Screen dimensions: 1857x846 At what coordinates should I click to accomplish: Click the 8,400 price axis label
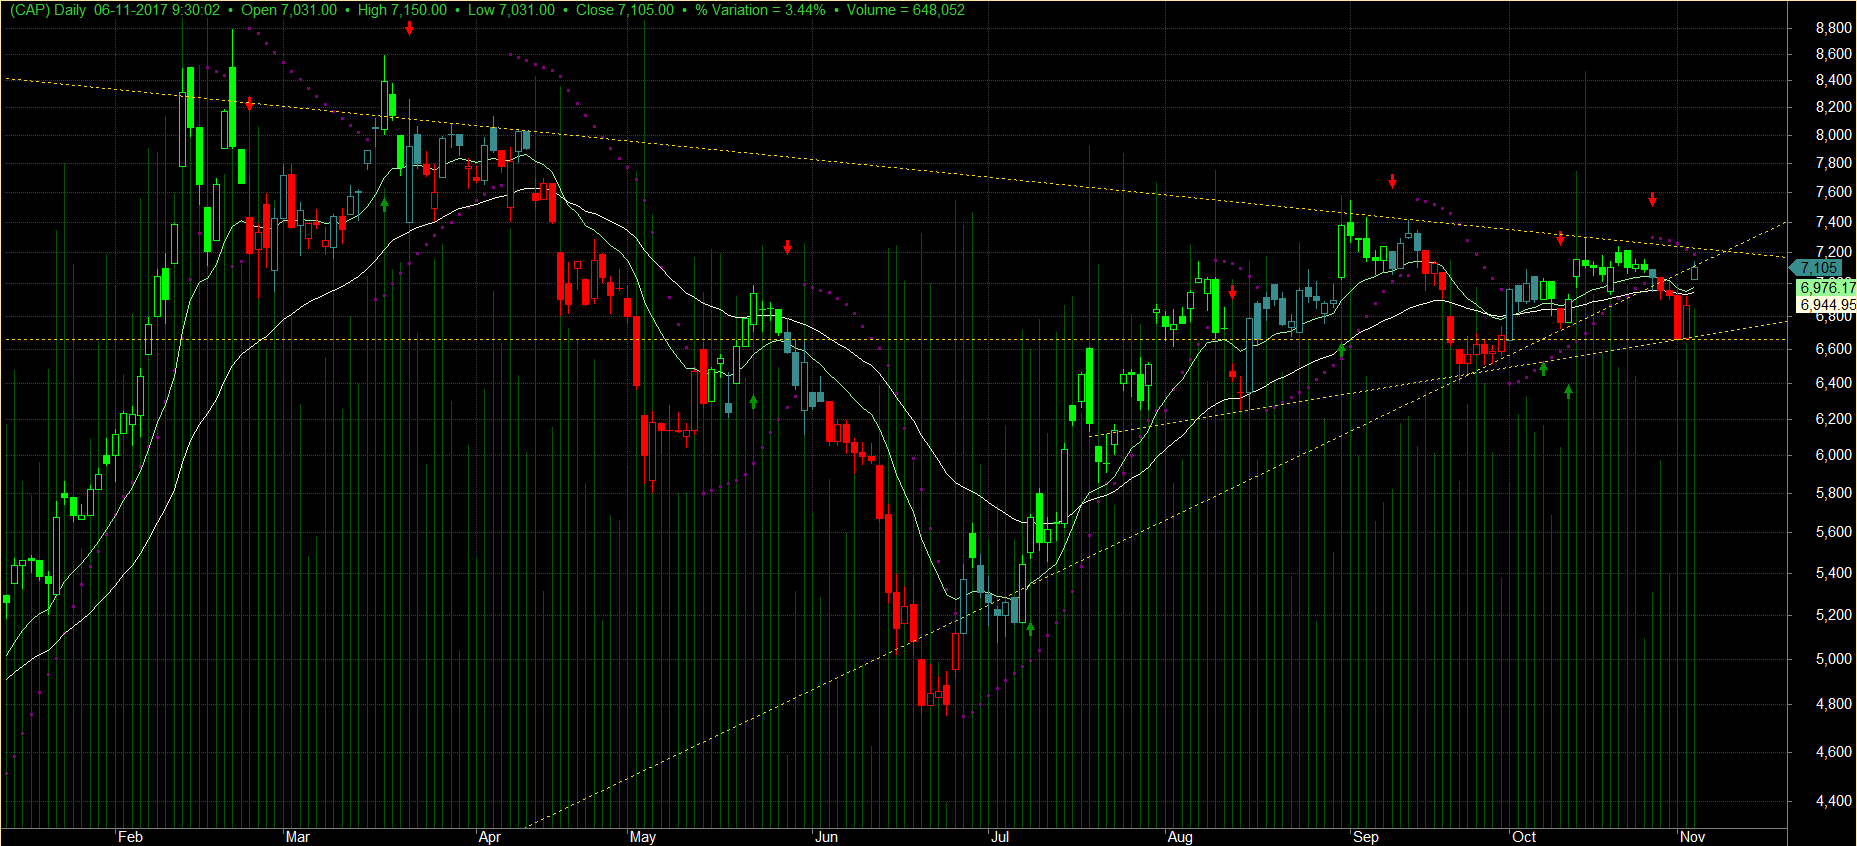(1833, 80)
